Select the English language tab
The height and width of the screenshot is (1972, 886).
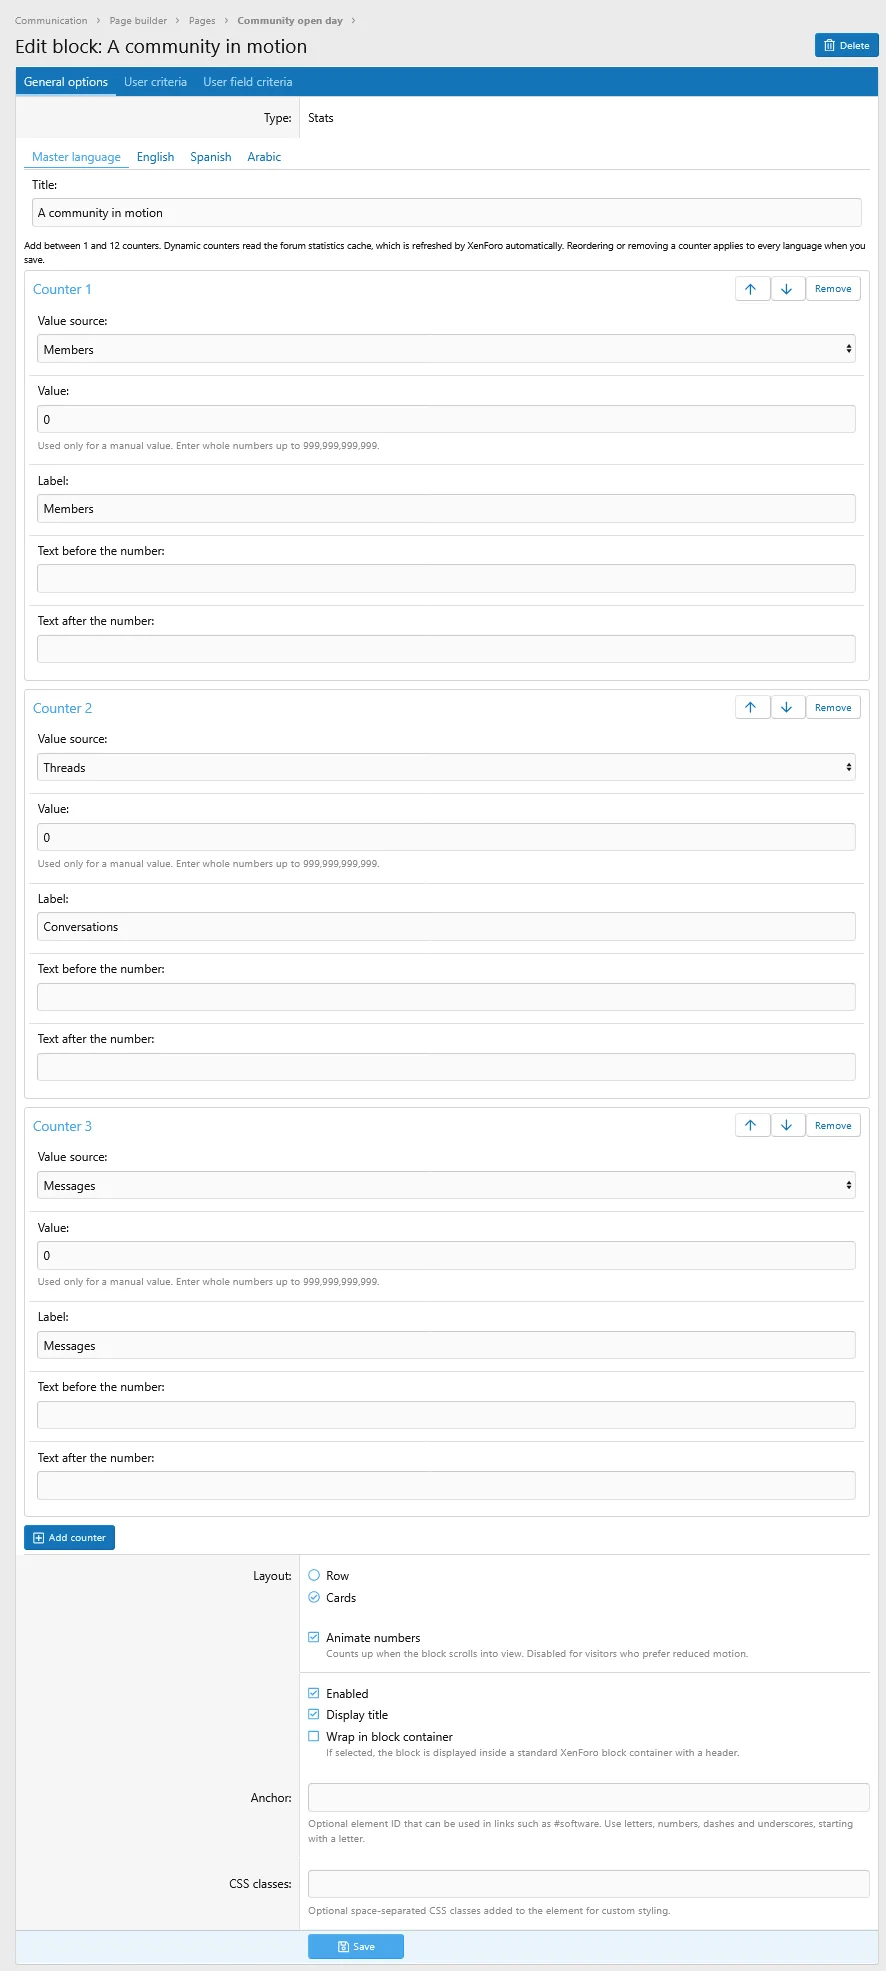pos(155,157)
